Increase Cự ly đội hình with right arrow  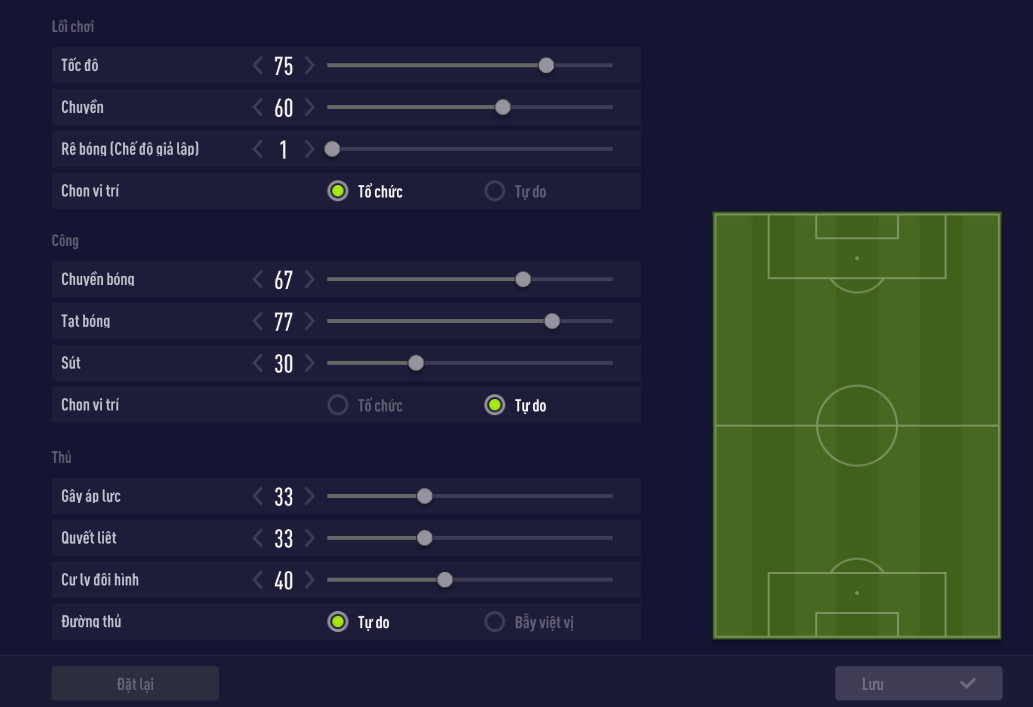pyautogui.click(x=310, y=580)
